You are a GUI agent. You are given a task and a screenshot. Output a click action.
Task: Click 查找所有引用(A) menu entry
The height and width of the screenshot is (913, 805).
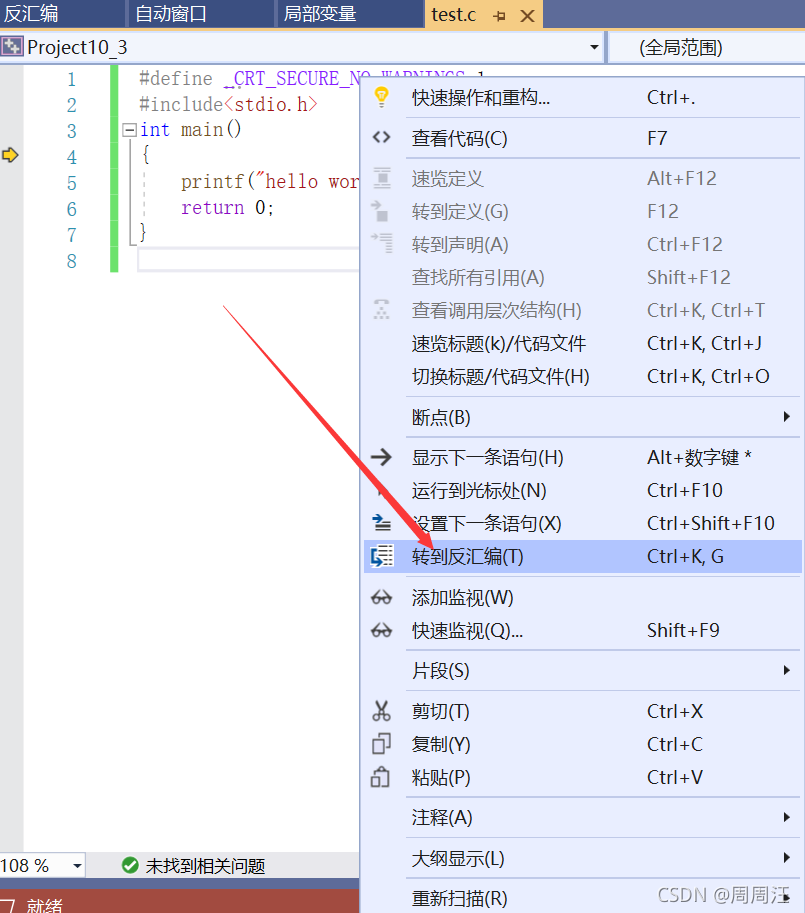pos(582,277)
